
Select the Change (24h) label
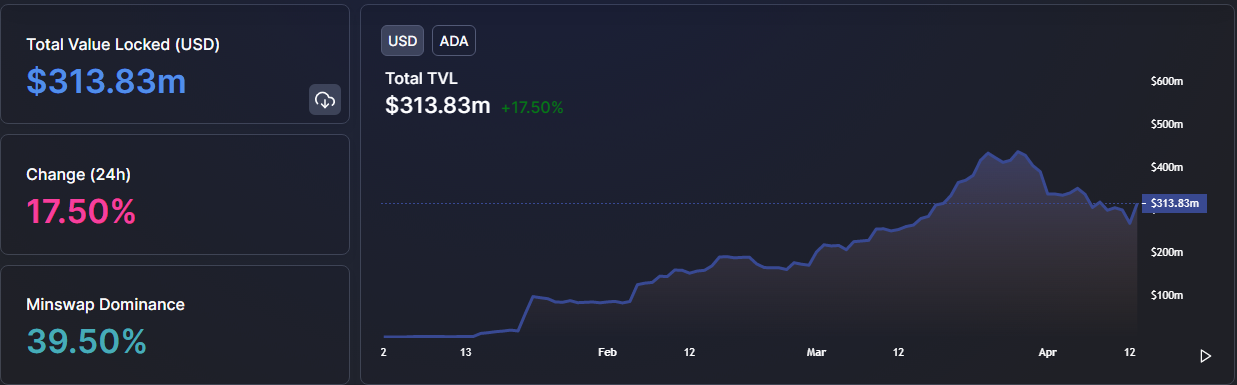coord(79,174)
